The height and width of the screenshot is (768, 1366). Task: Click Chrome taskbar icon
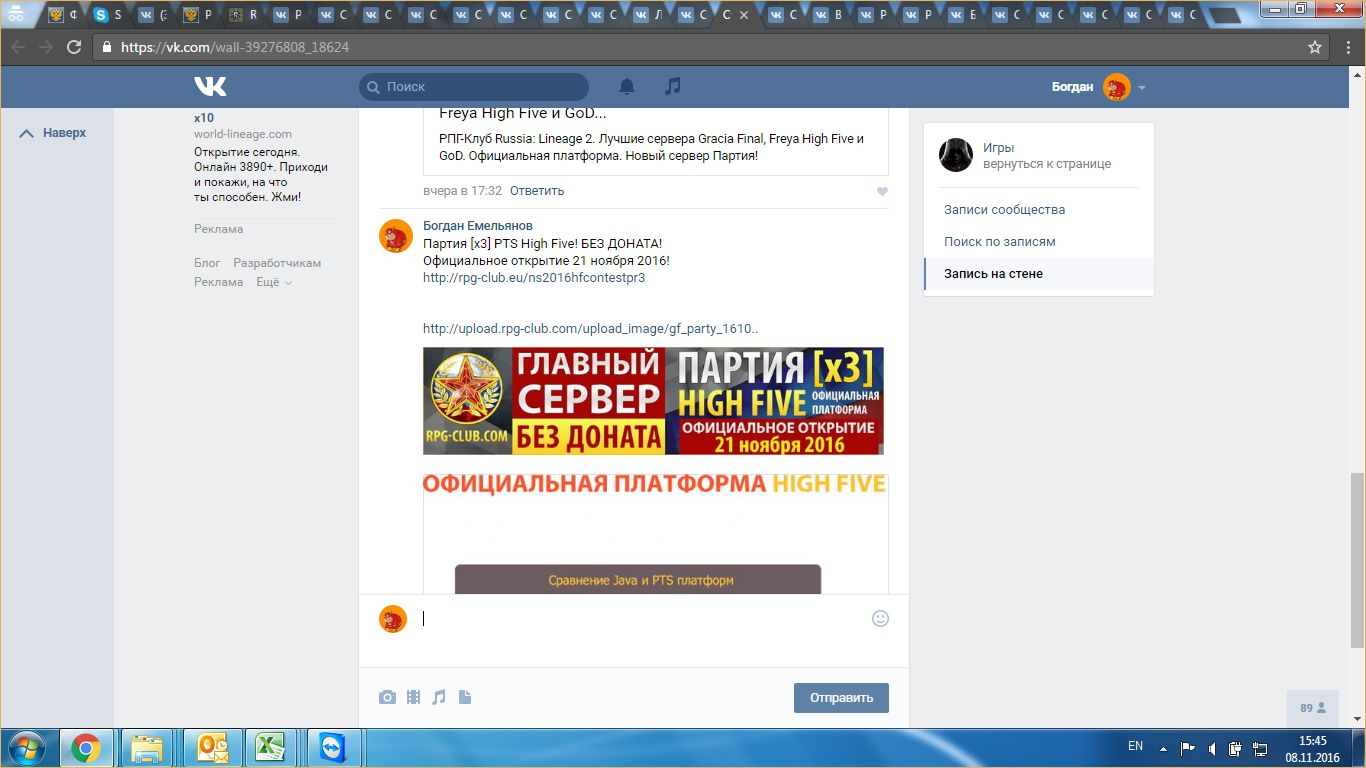click(x=86, y=748)
